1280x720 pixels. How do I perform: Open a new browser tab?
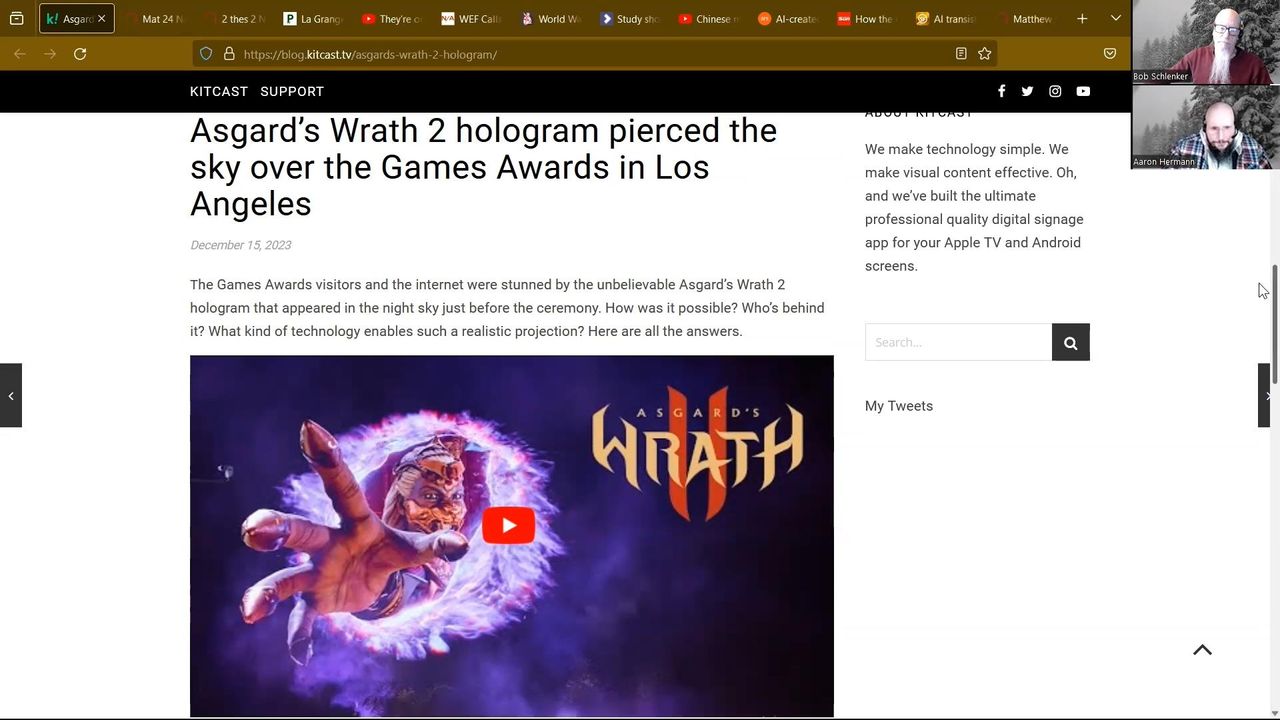click(1082, 18)
